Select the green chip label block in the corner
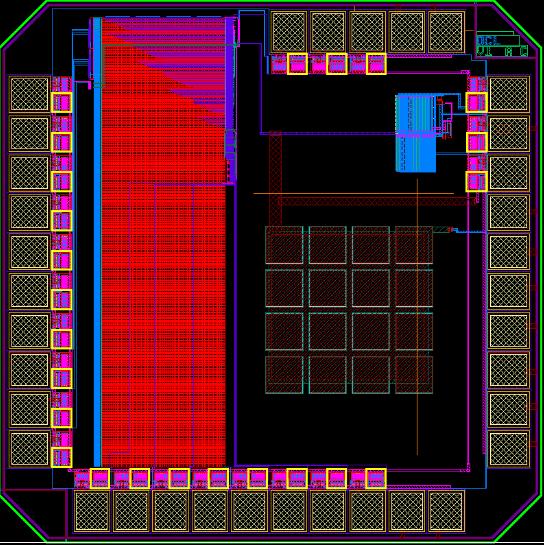544x545 pixels. (x=502, y=44)
